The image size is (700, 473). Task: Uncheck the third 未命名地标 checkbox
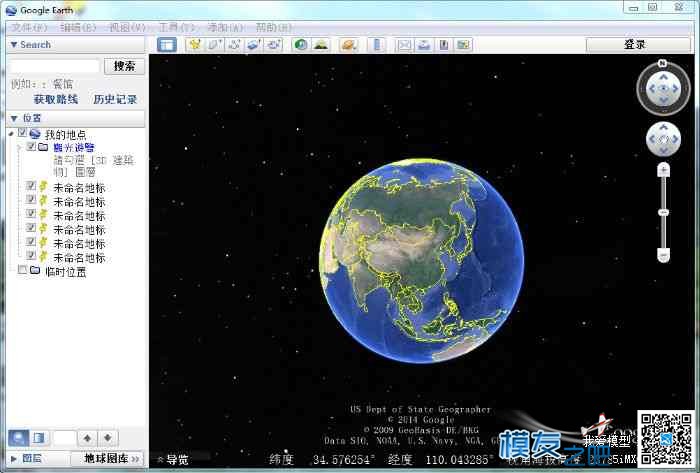31,214
